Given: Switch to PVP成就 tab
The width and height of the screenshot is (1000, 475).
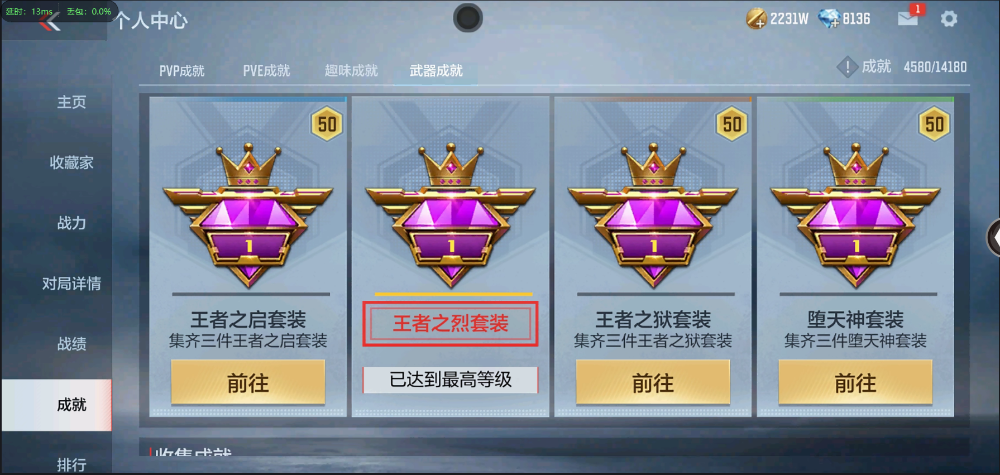Looking at the screenshot, I should (182, 71).
